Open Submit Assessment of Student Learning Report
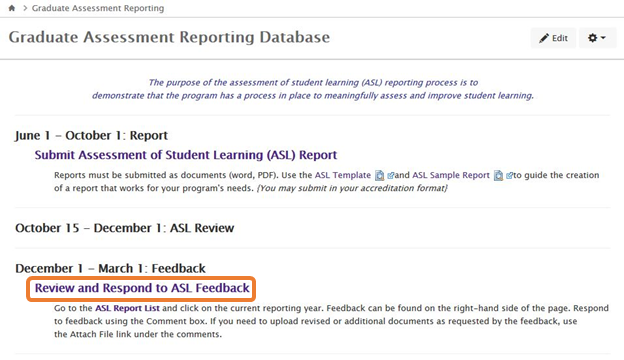Image resolution: width=624 pixels, height=360 pixels. 185,155
